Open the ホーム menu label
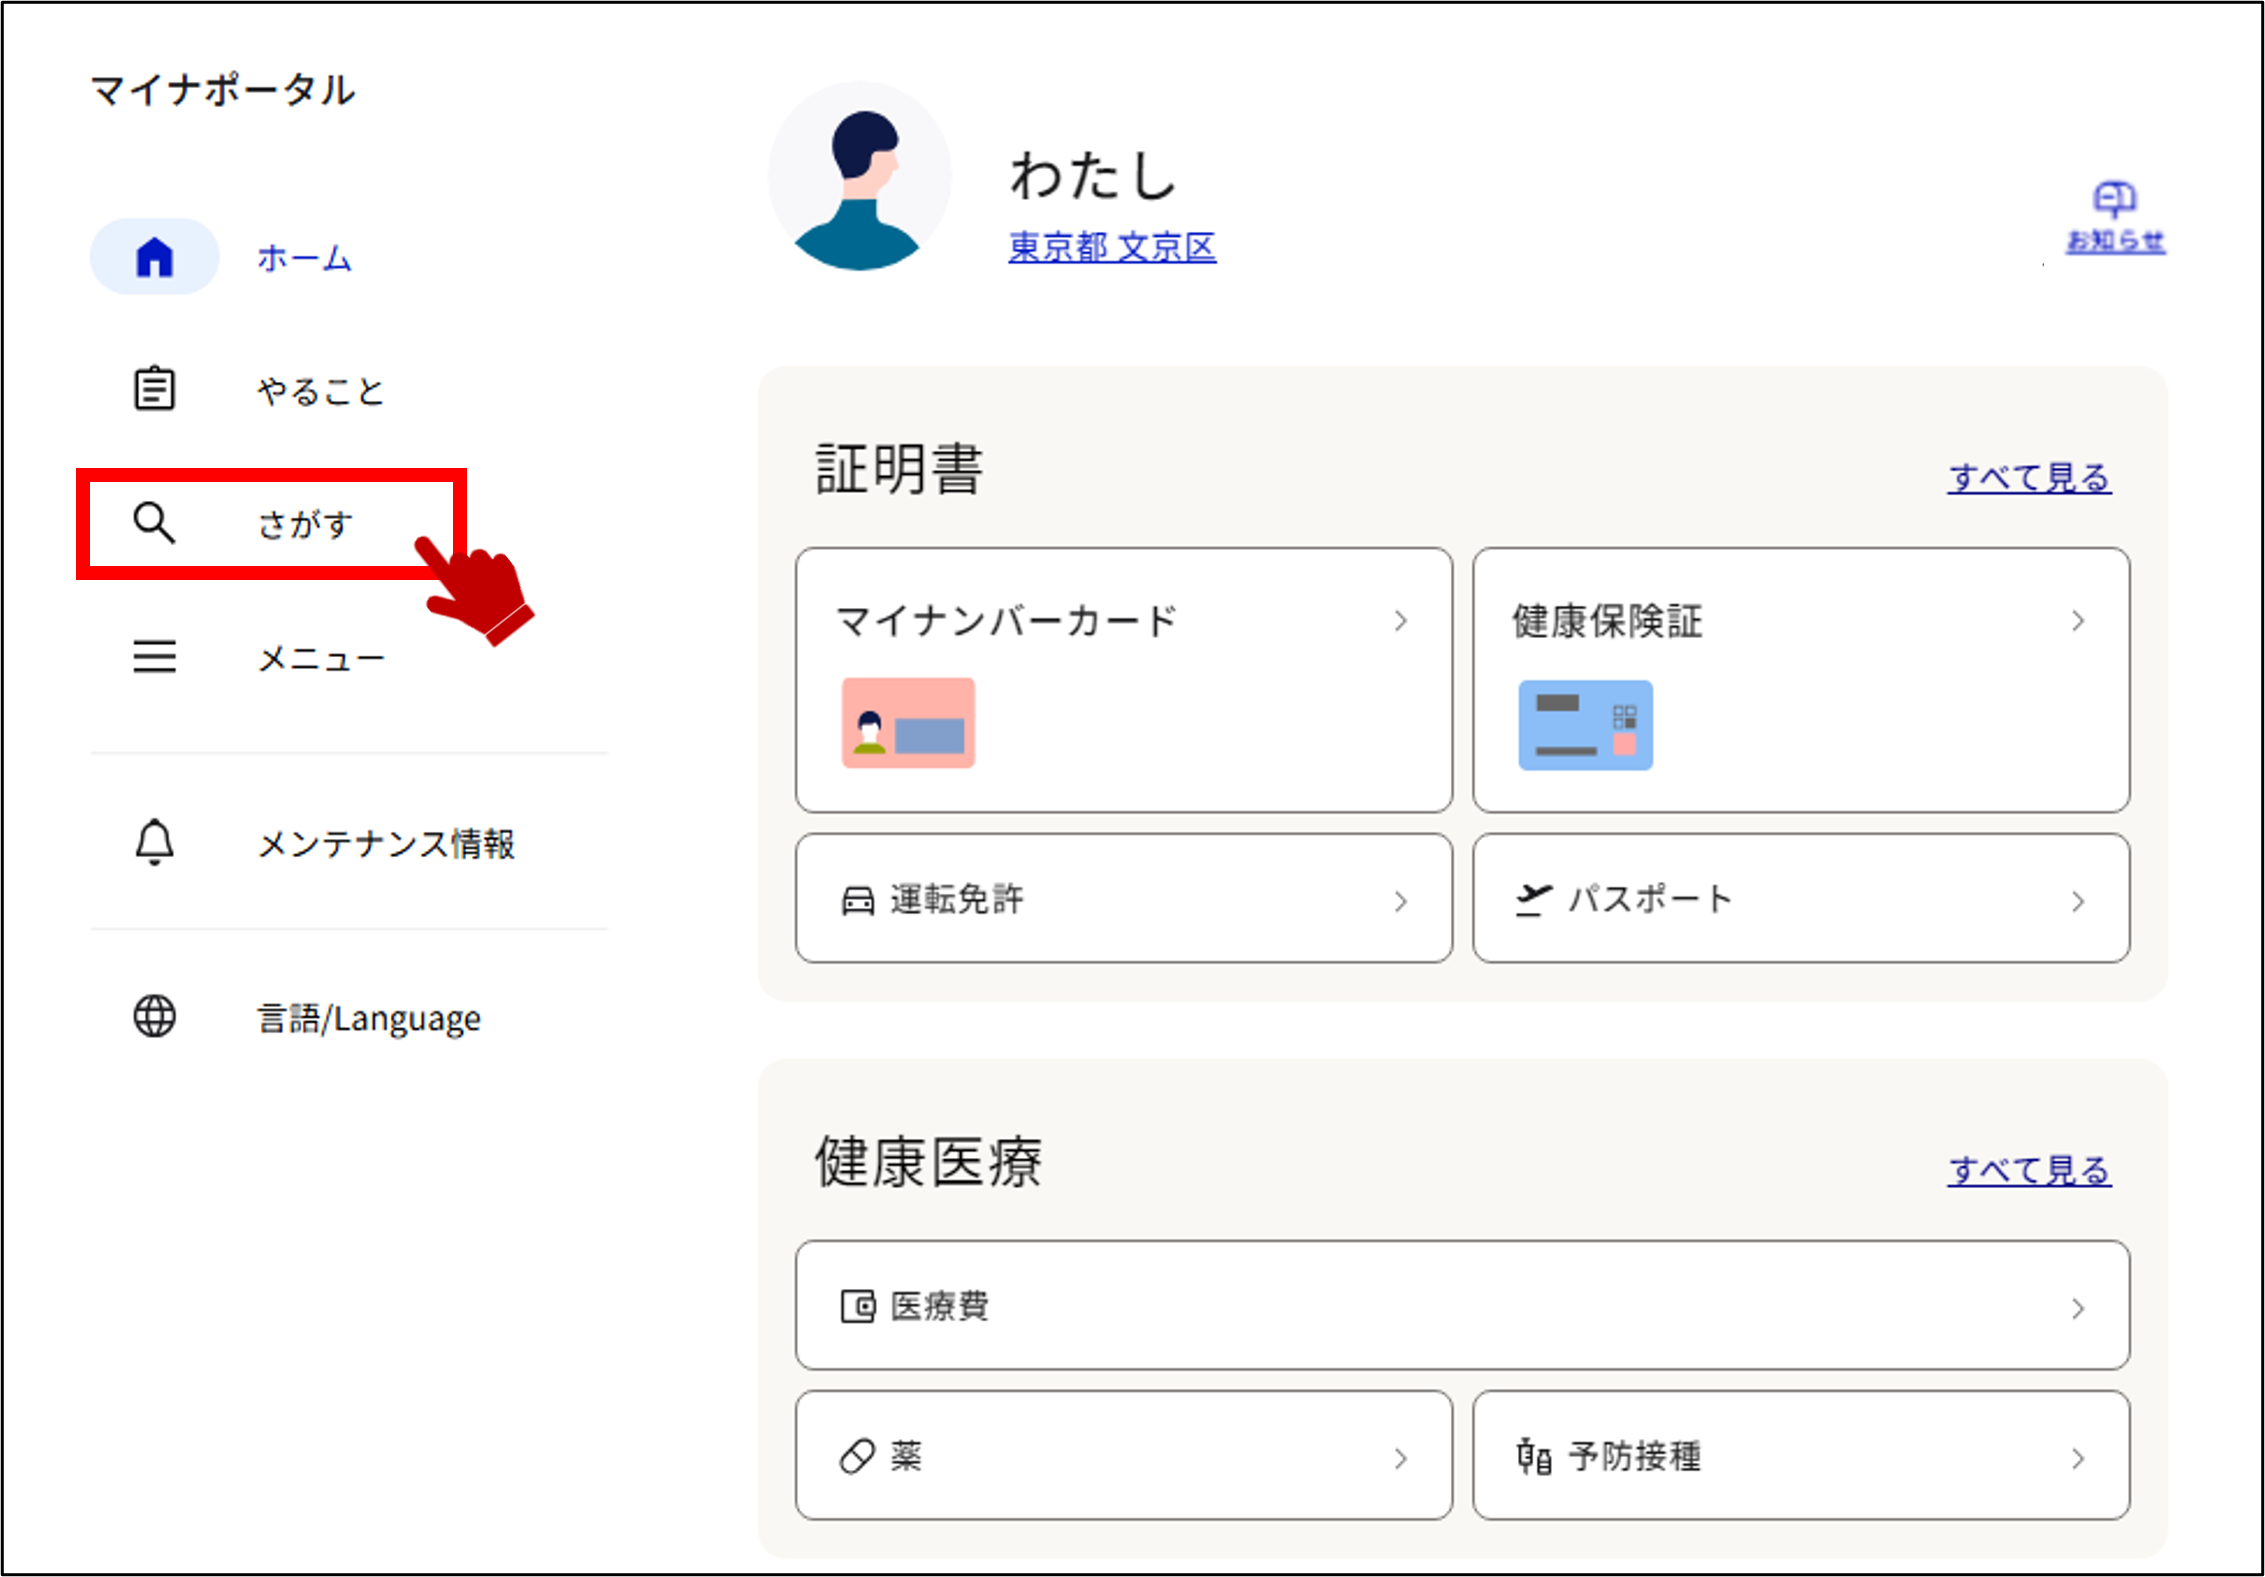2265x1577 pixels. point(304,258)
